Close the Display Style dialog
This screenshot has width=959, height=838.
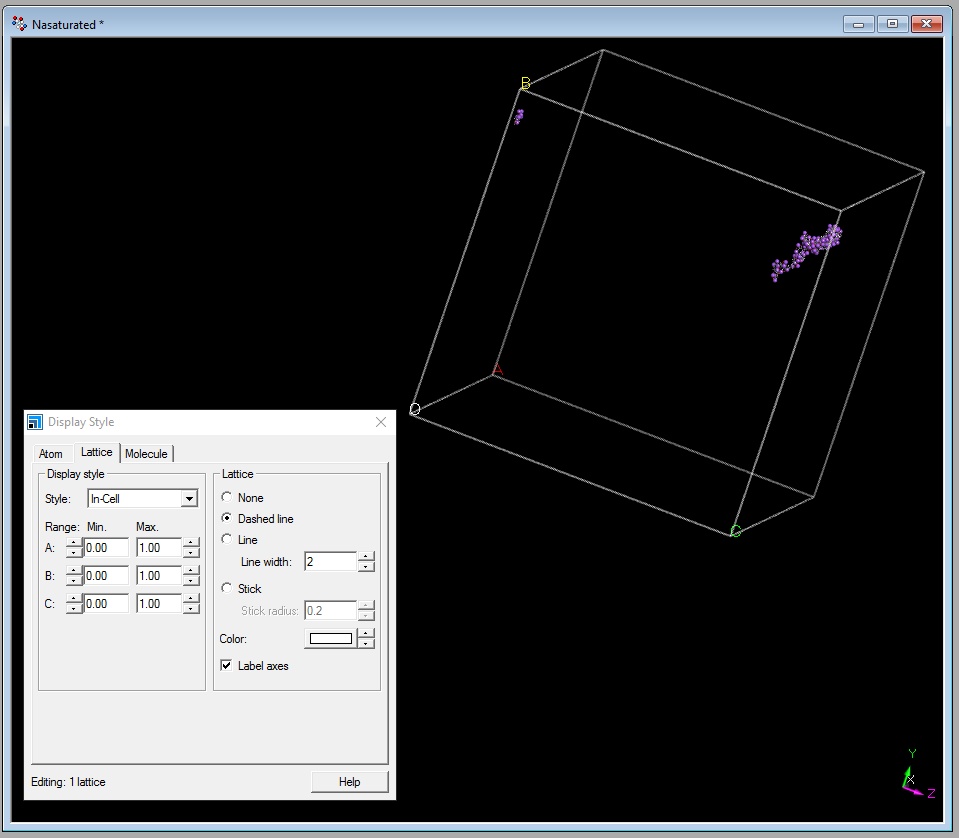tap(381, 422)
